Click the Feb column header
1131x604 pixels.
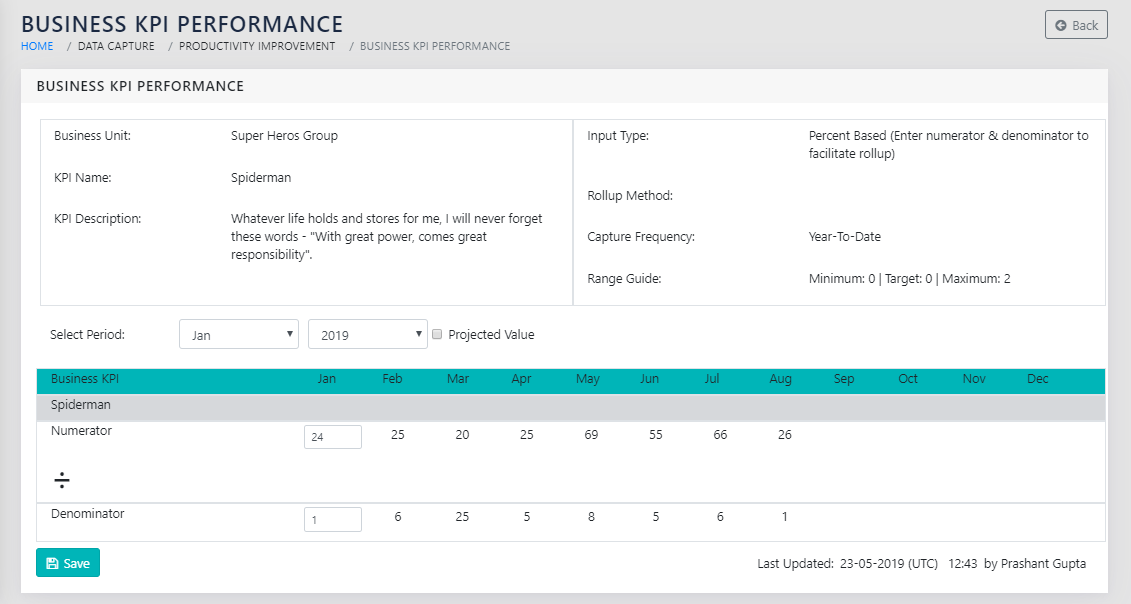393,379
